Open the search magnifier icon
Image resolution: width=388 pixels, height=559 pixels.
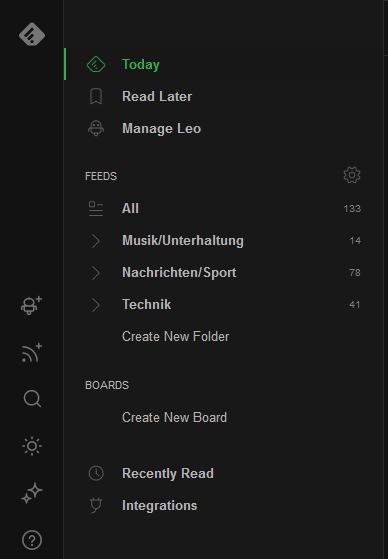(32, 399)
